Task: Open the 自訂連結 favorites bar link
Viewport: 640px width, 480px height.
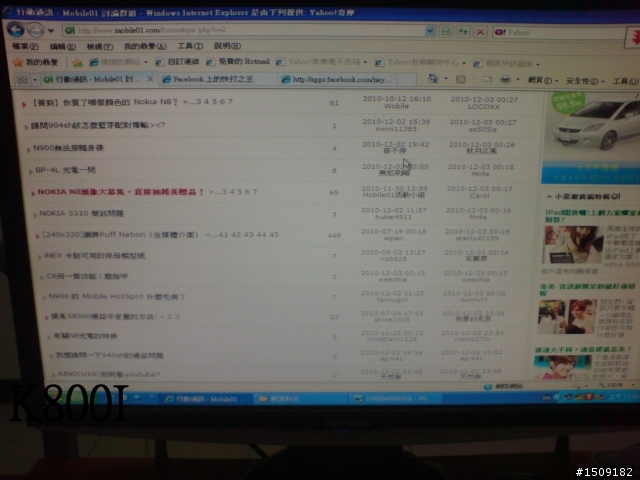Action: coord(178,62)
